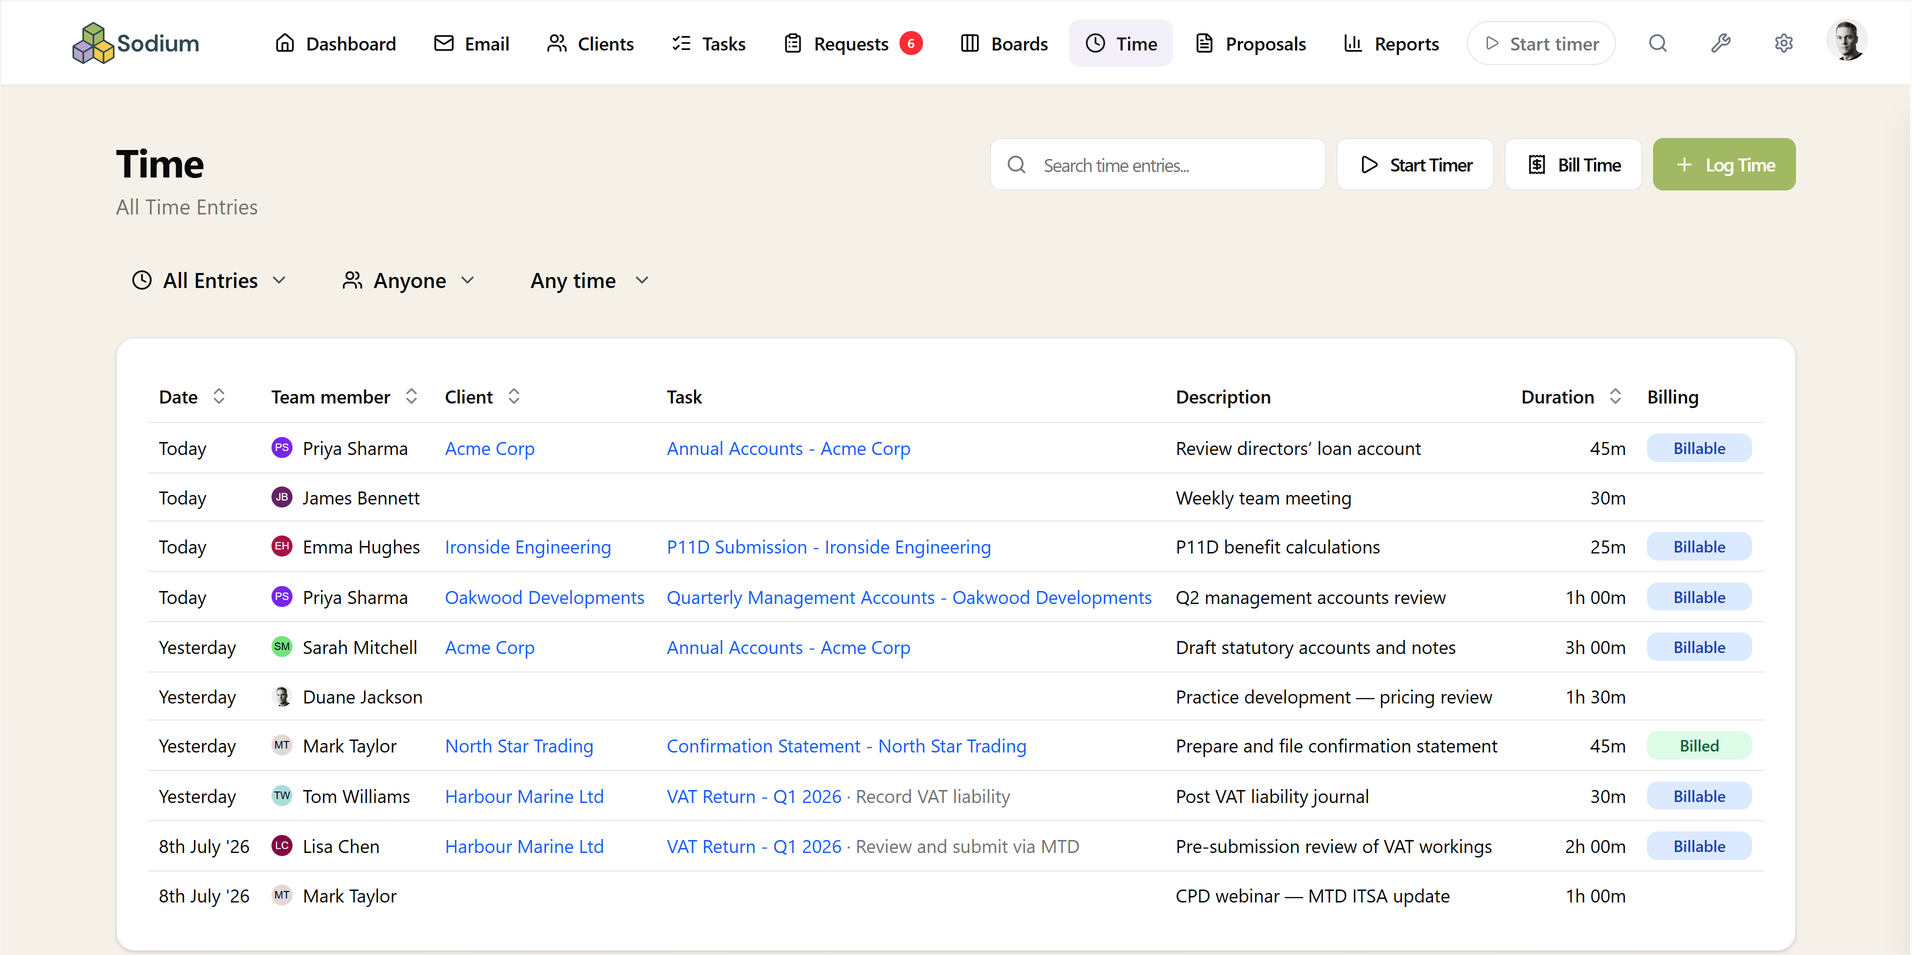
Task: Open Acme Corp client in Priya Sharma row
Action: point(490,449)
